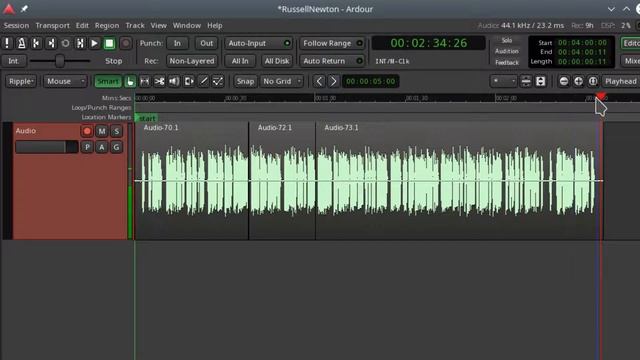Toggle the Auto Return button
Viewport: 640px width, 360px height.
(x=332, y=61)
